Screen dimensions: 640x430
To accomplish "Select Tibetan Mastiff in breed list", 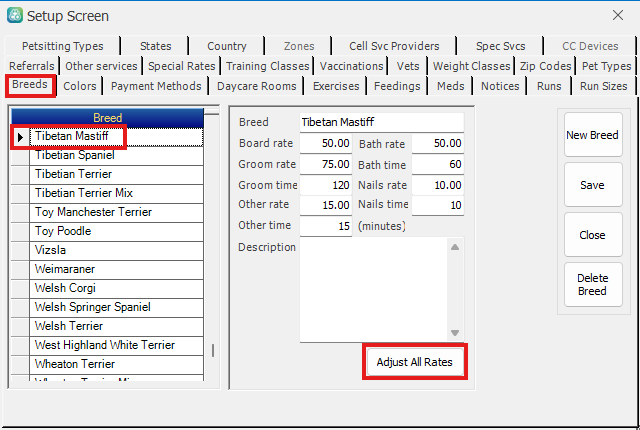I will (x=116, y=137).
